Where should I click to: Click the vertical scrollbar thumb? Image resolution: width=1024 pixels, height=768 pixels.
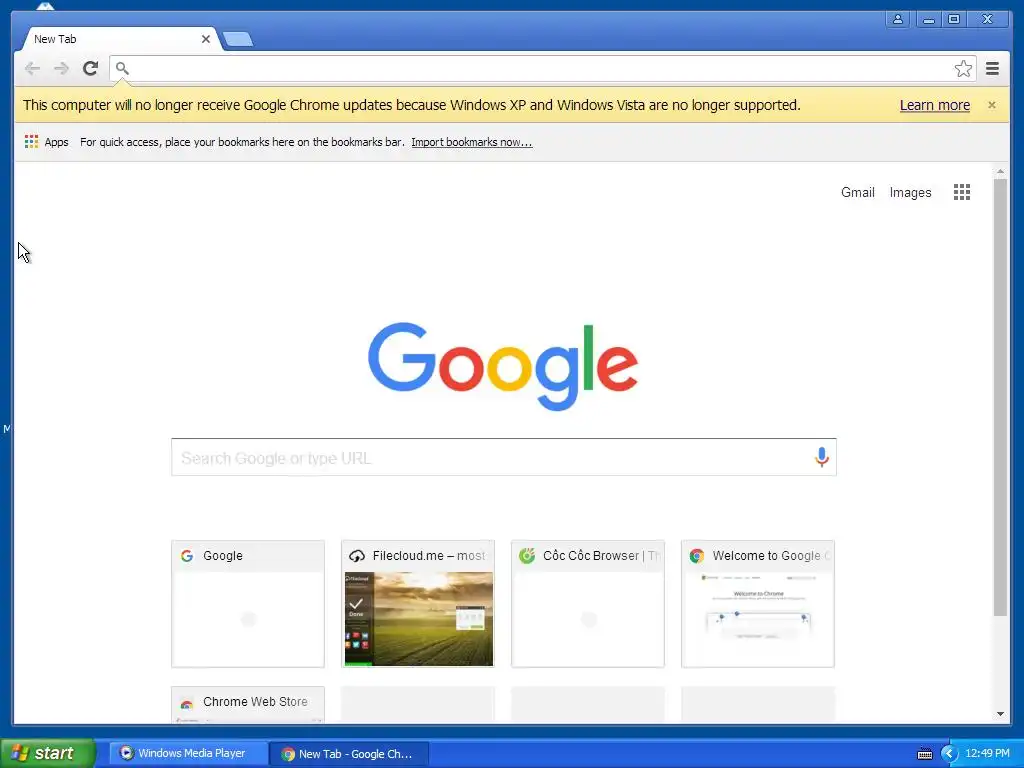pyautogui.click(x=1000, y=396)
